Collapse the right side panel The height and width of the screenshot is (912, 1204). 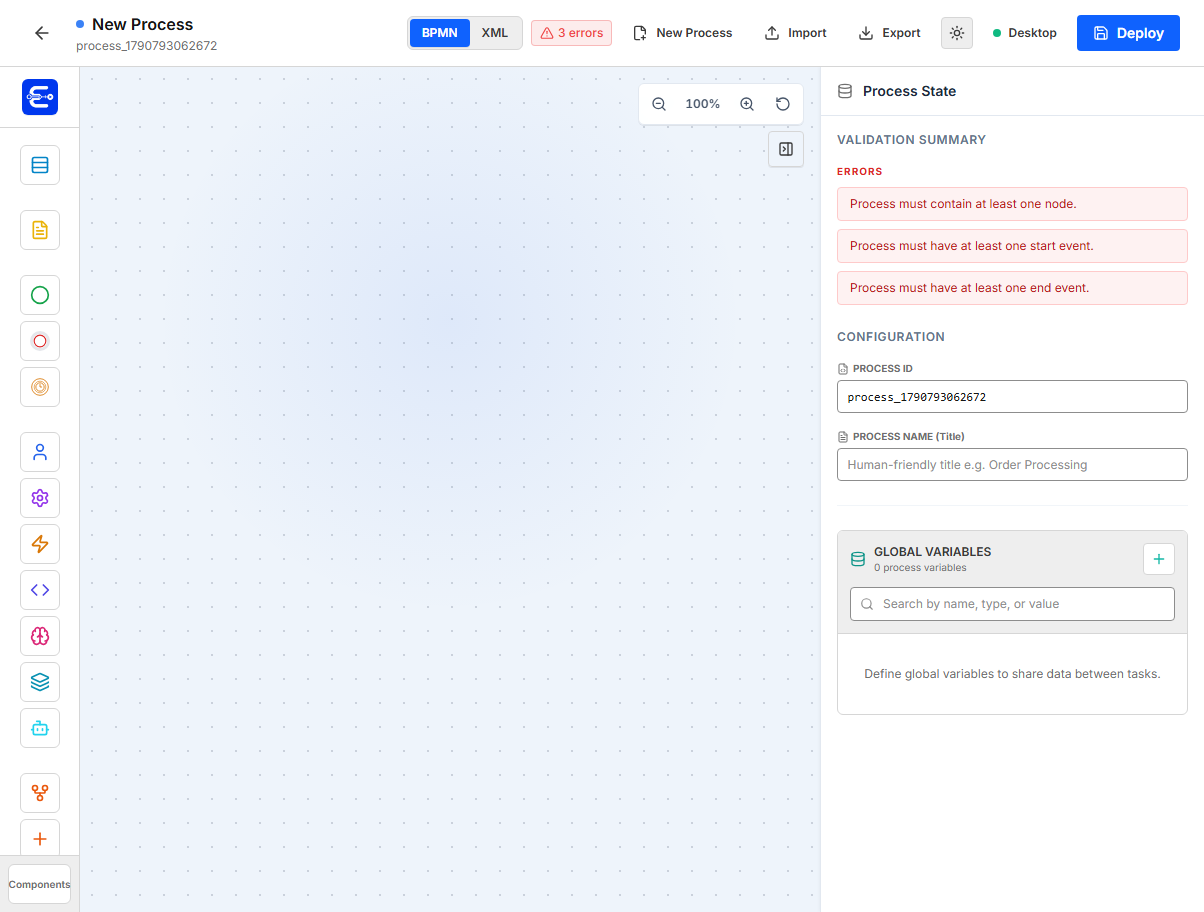click(786, 149)
